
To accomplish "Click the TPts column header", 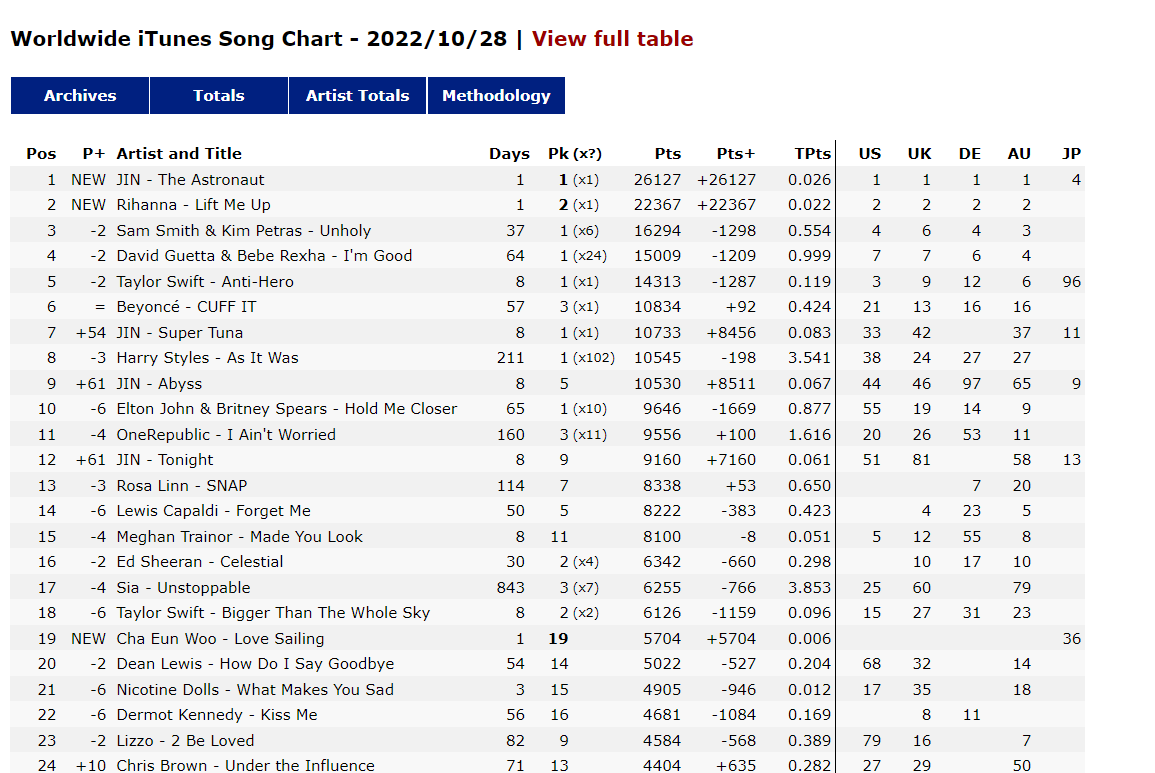I will pyautogui.click(x=812, y=153).
